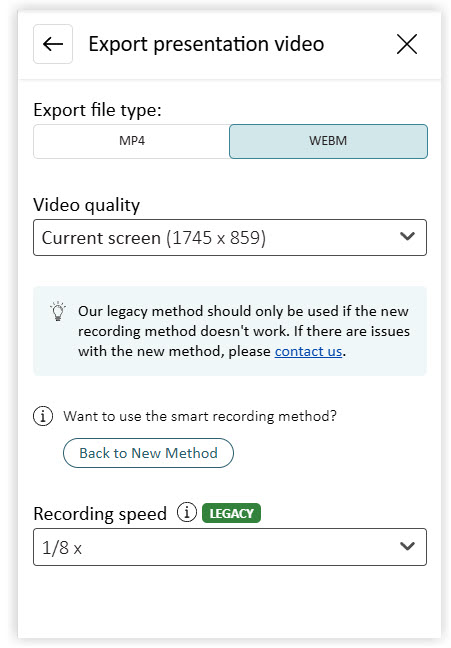Image resolution: width=451 pixels, height=648 pixels.
Task: Open the Recording speed 1/8 x dropdown
Action: click(230, 547)
